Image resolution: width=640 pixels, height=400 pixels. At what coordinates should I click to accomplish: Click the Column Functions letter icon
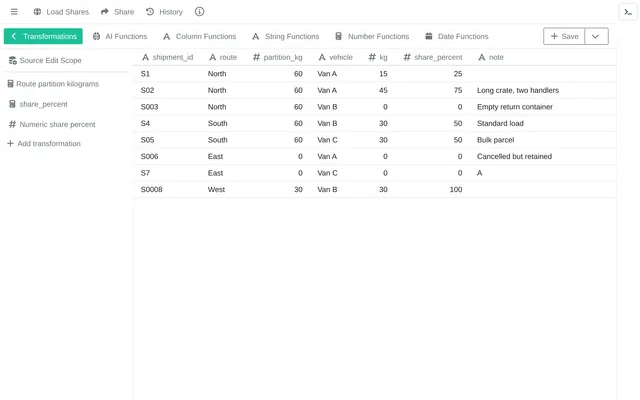coord(167,36)
